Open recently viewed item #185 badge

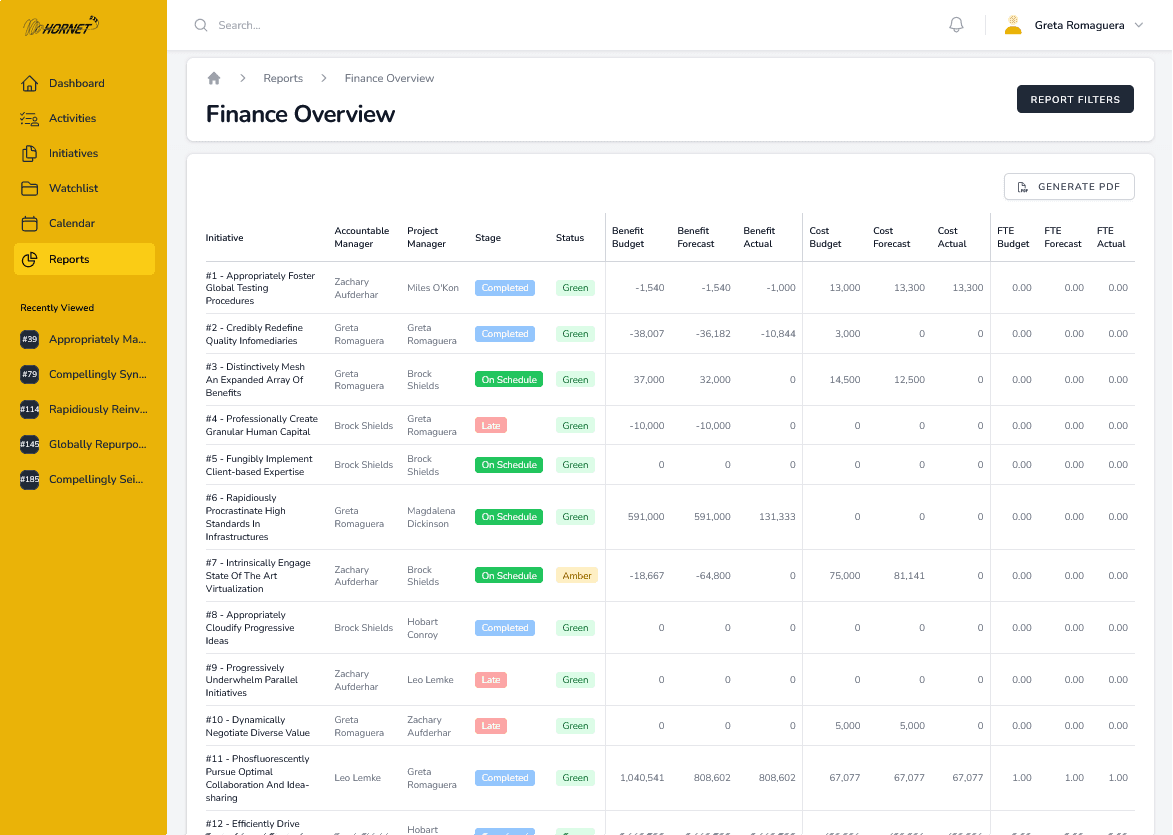[30, 480]
